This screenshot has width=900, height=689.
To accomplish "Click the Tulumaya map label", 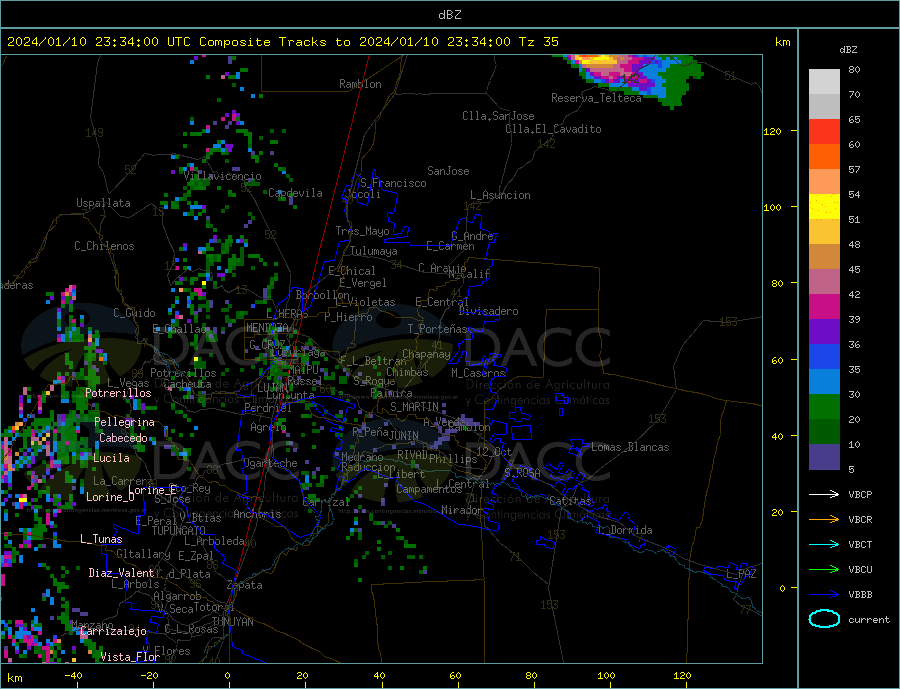I will (374, 251).
